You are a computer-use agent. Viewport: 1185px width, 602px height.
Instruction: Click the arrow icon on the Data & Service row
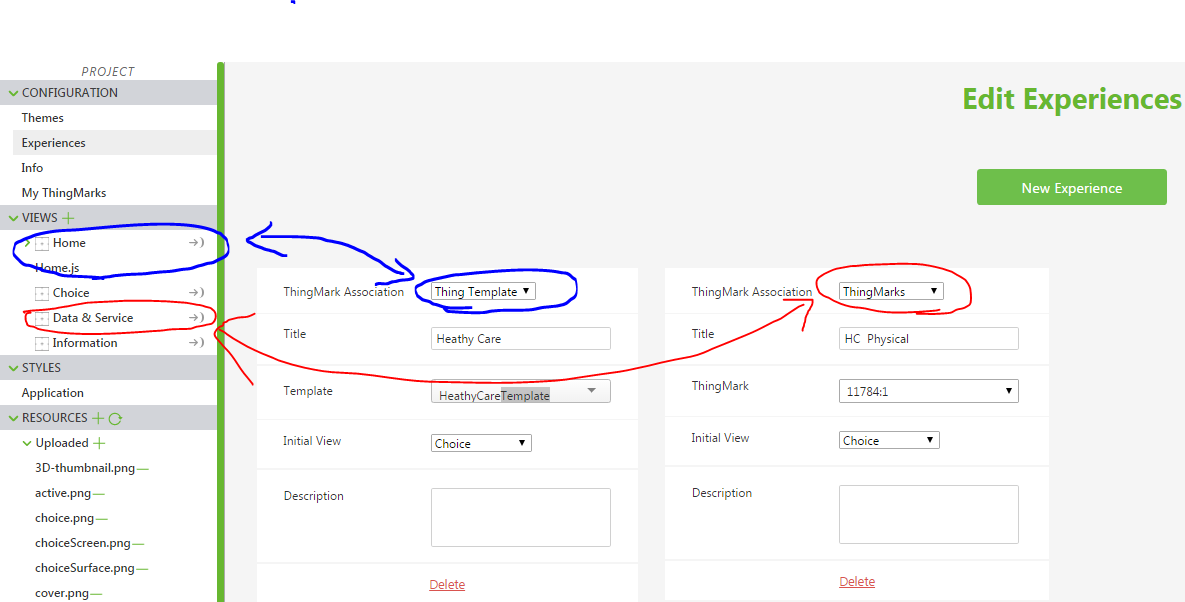pyautogui.click(x=196, y=317)
